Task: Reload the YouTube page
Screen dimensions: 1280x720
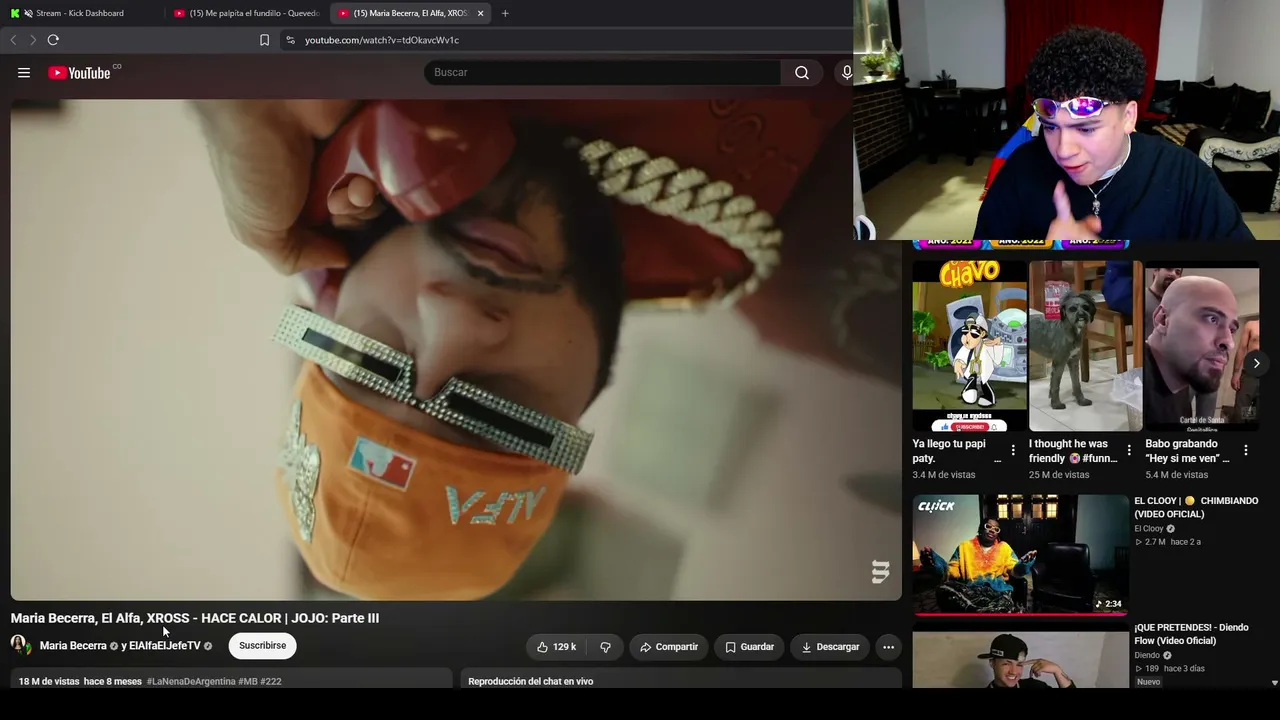Action: (x=53, y=40)
